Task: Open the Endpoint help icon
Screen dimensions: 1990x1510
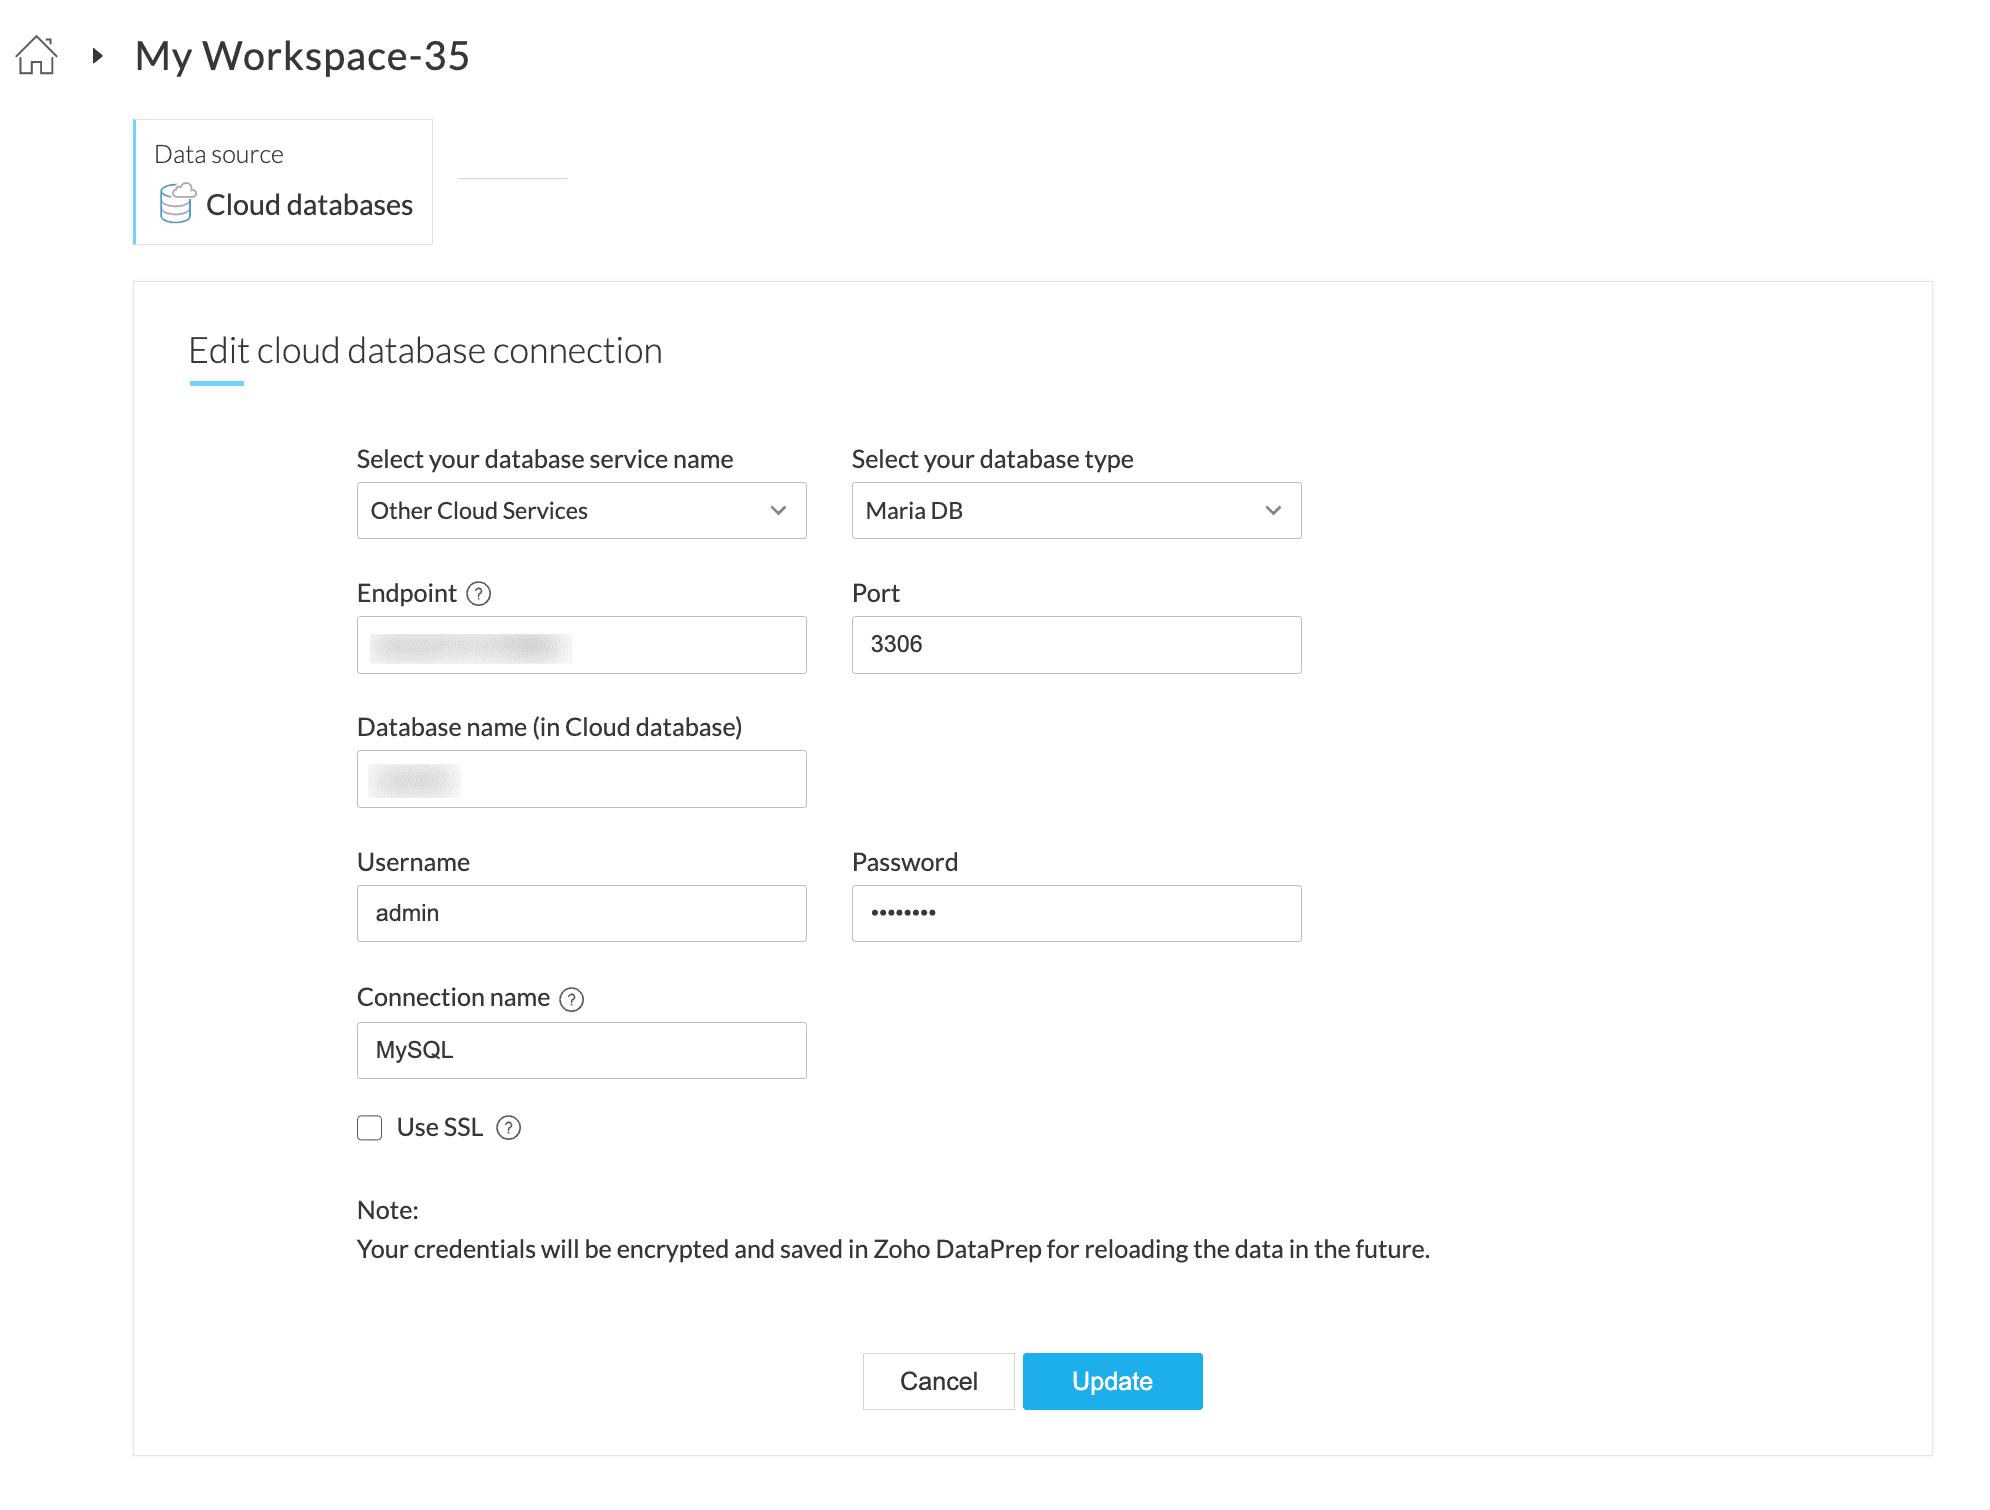Action: click(x=479, y=594)
